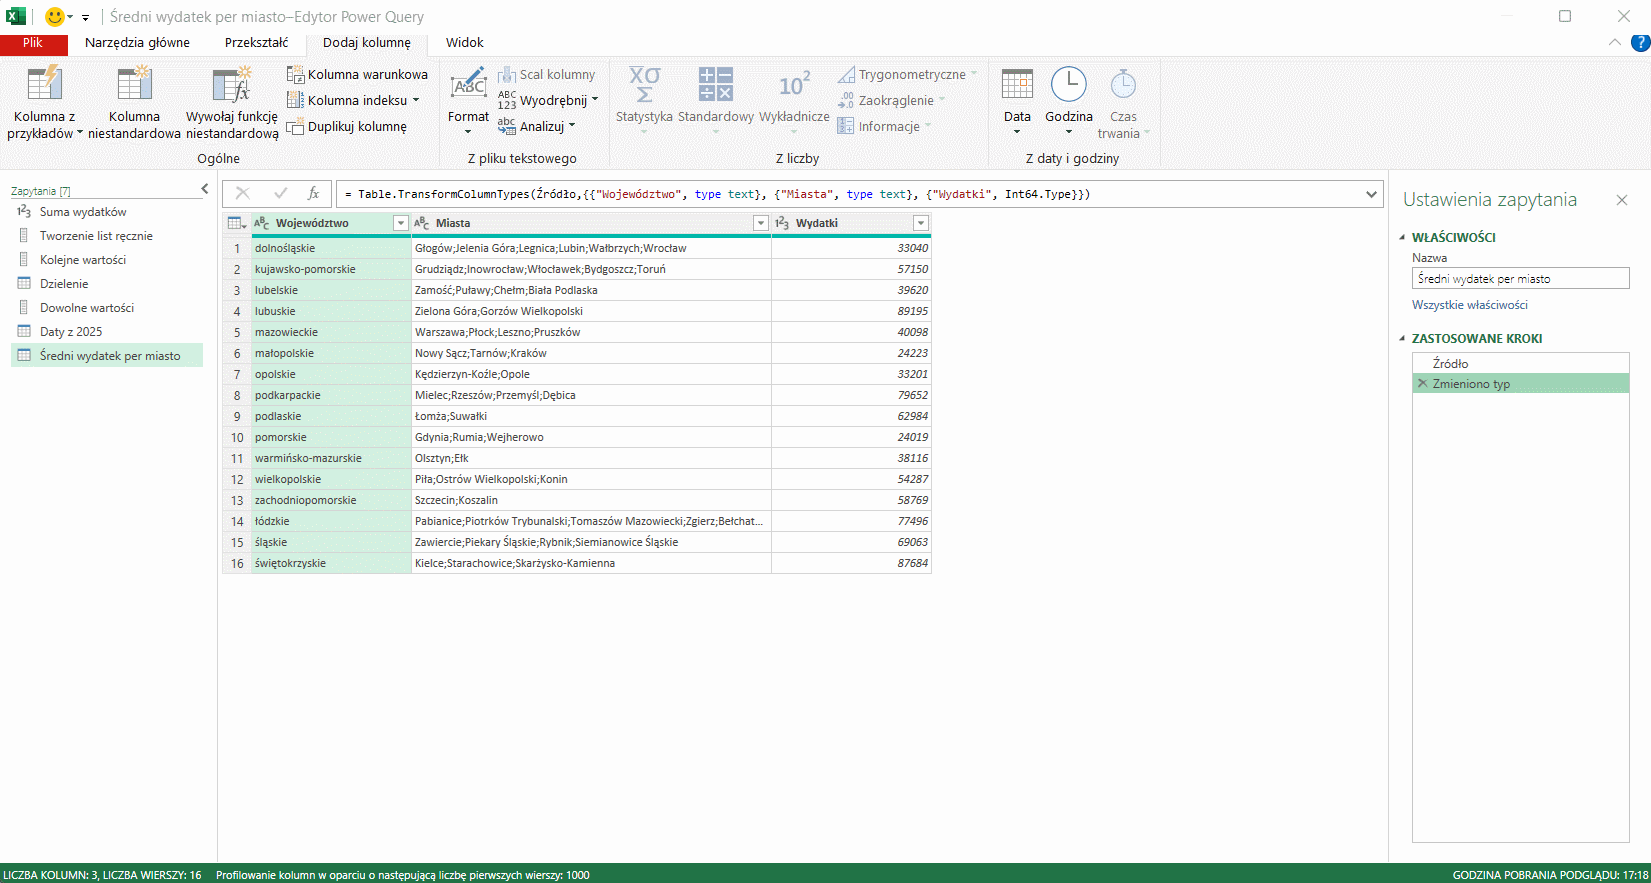
Task: Open Zaokrąglenie menu
Action: click(x=891, y=100)
